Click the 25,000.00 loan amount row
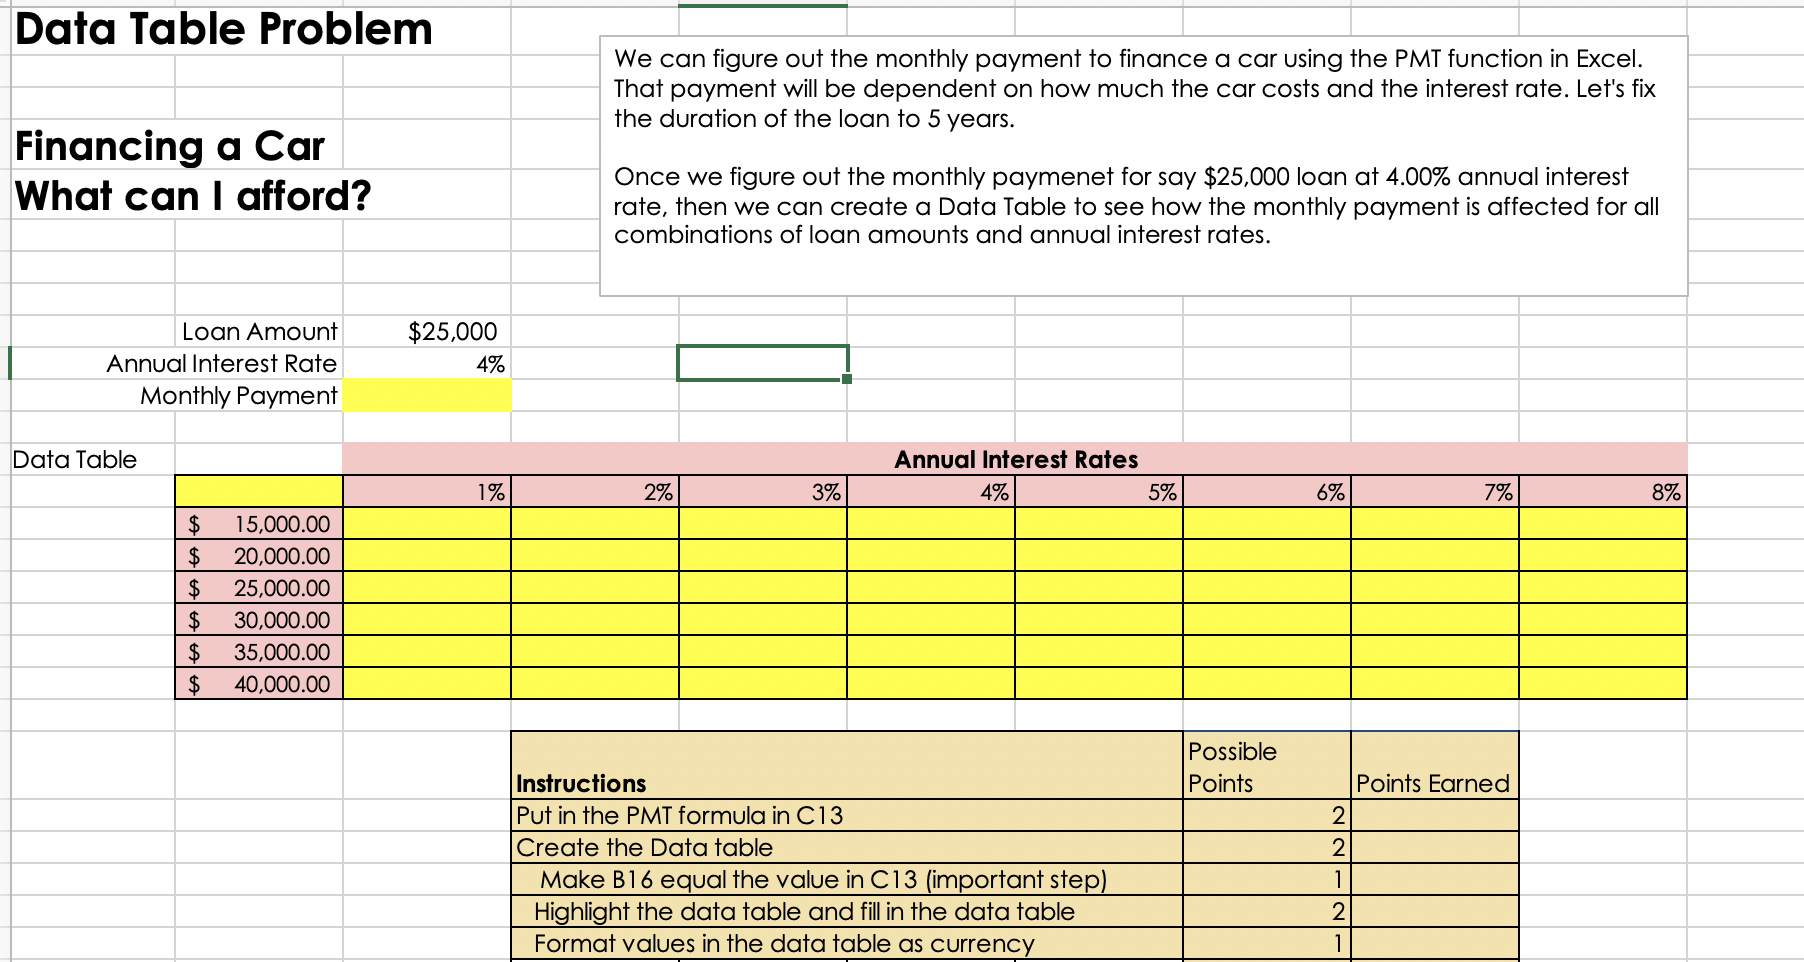 pyautogui.click(x=259, y=587)
